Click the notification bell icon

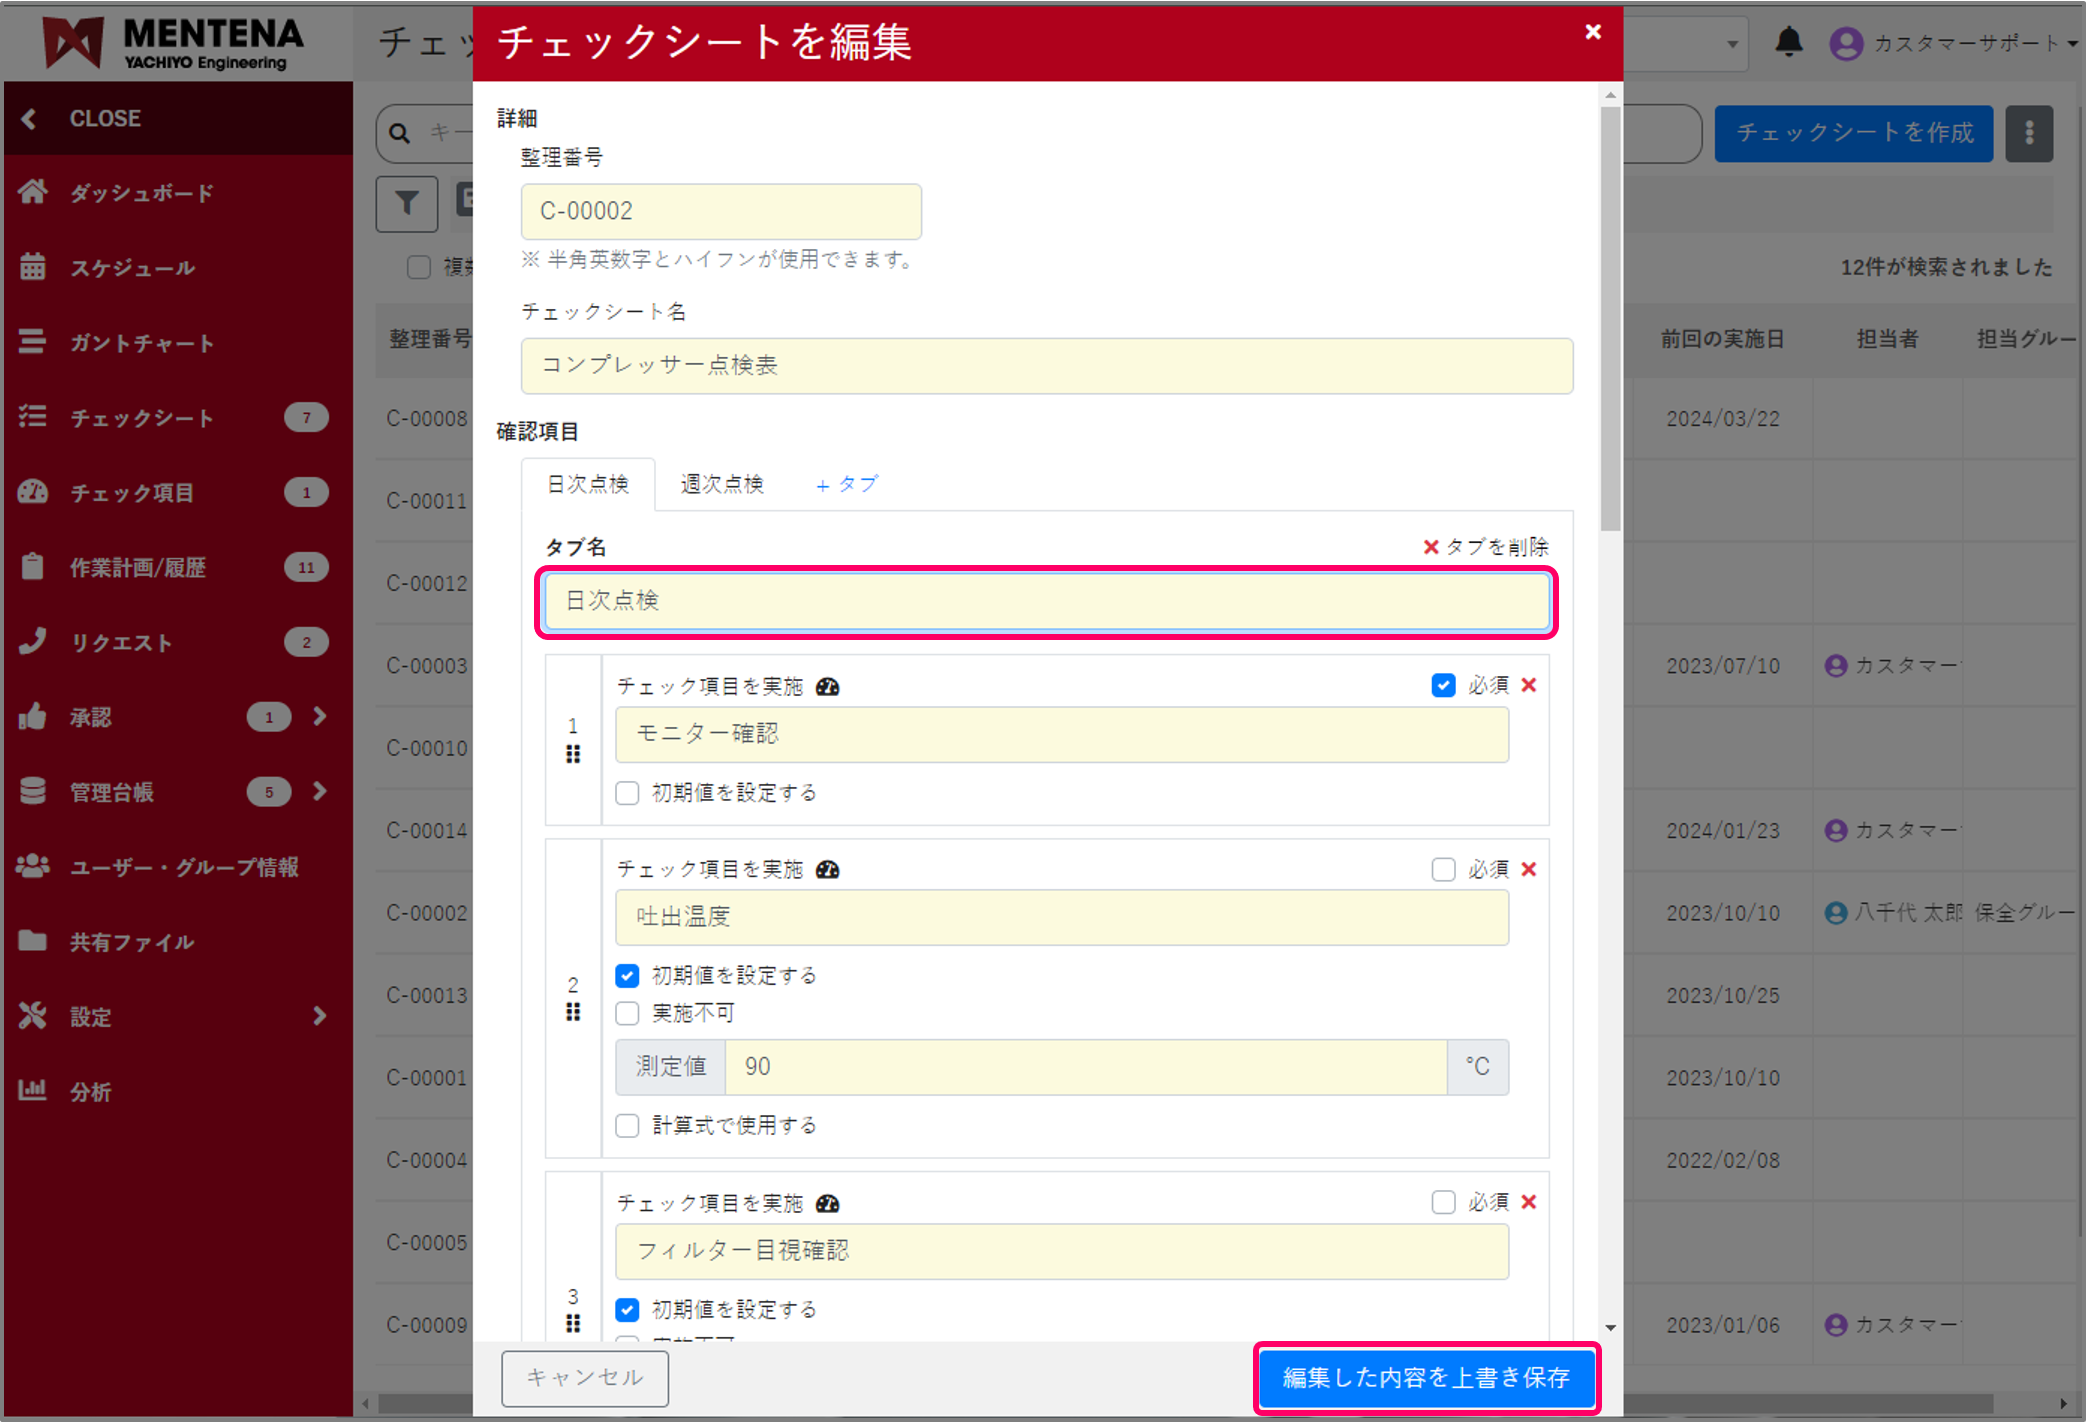pyautogui.click(x=1790, y=42)
